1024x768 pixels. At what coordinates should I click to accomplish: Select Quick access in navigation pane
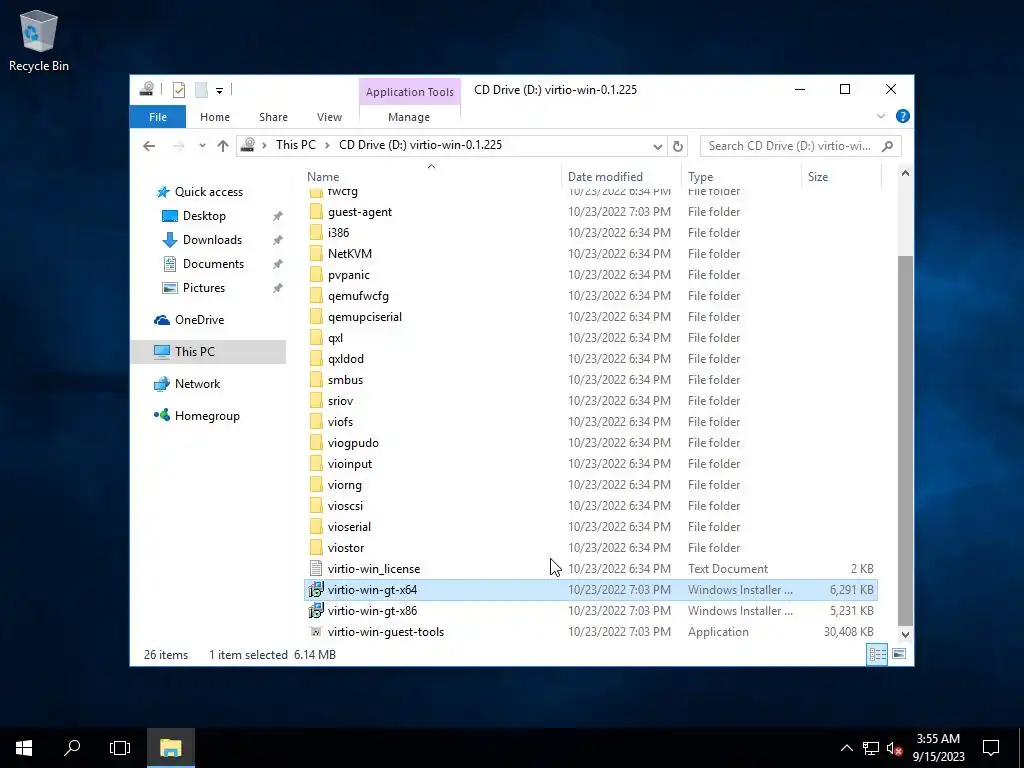coord(209,192)
